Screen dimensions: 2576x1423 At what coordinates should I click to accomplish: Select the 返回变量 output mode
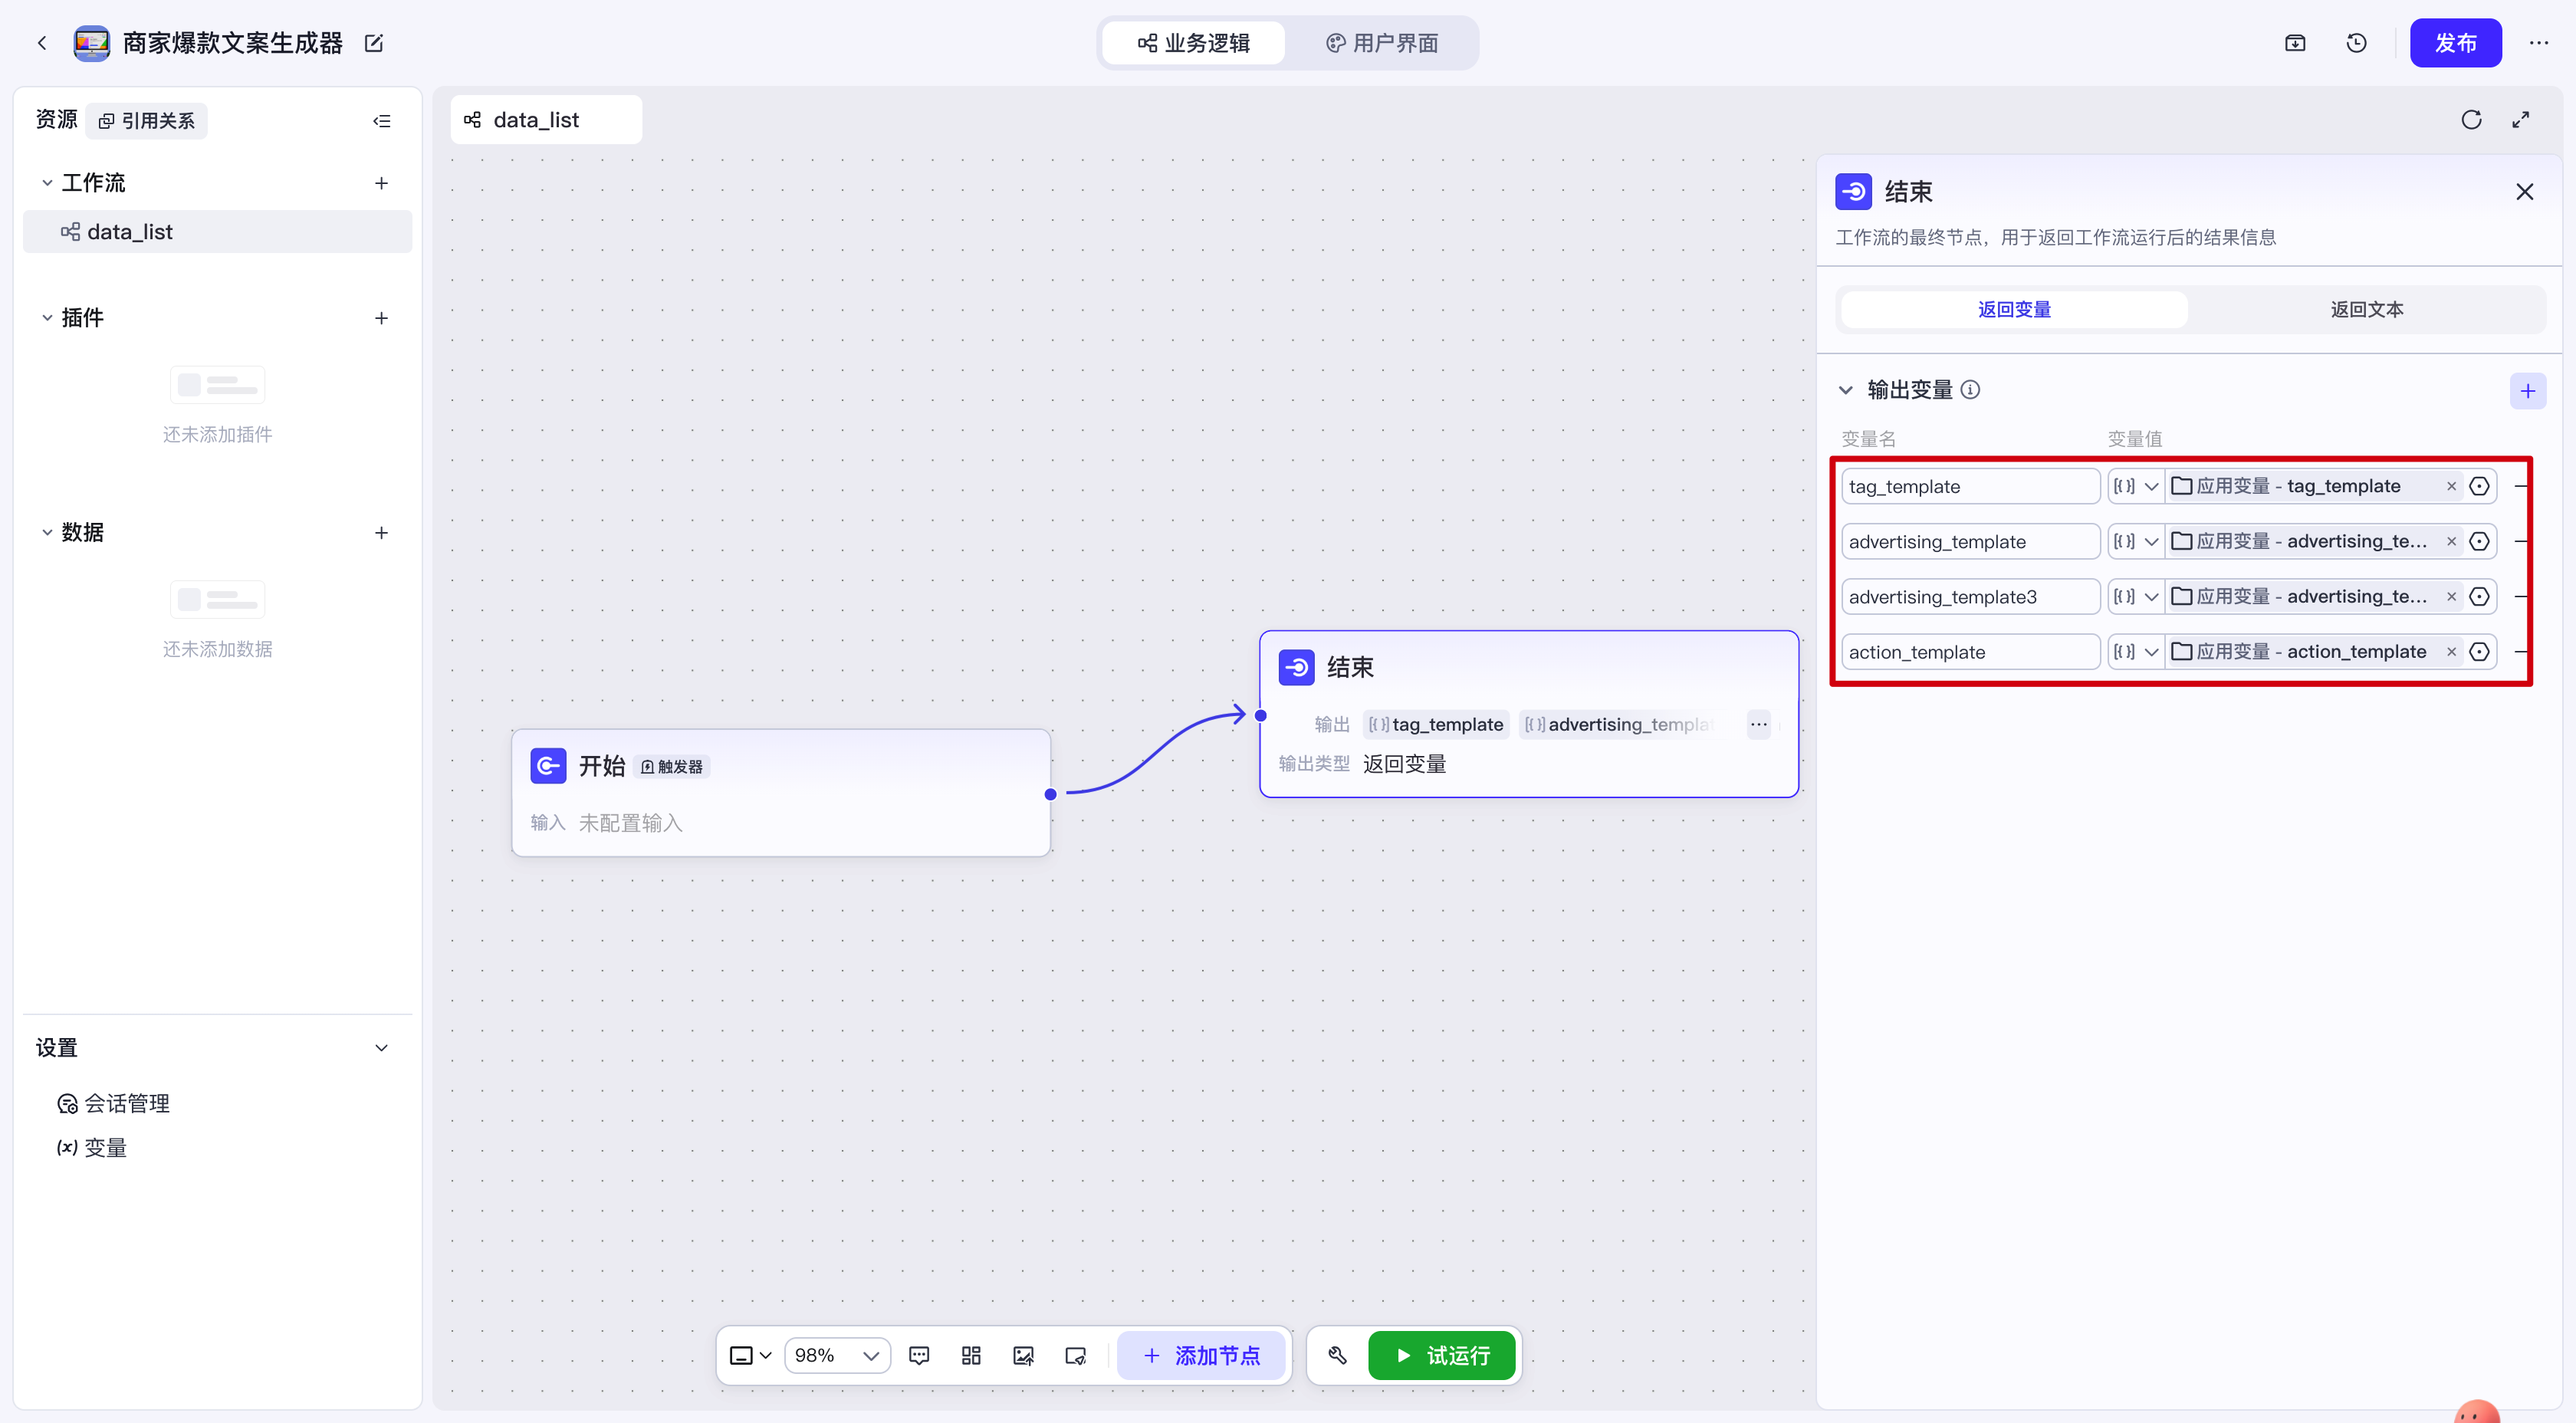[x=2013, y=310]
